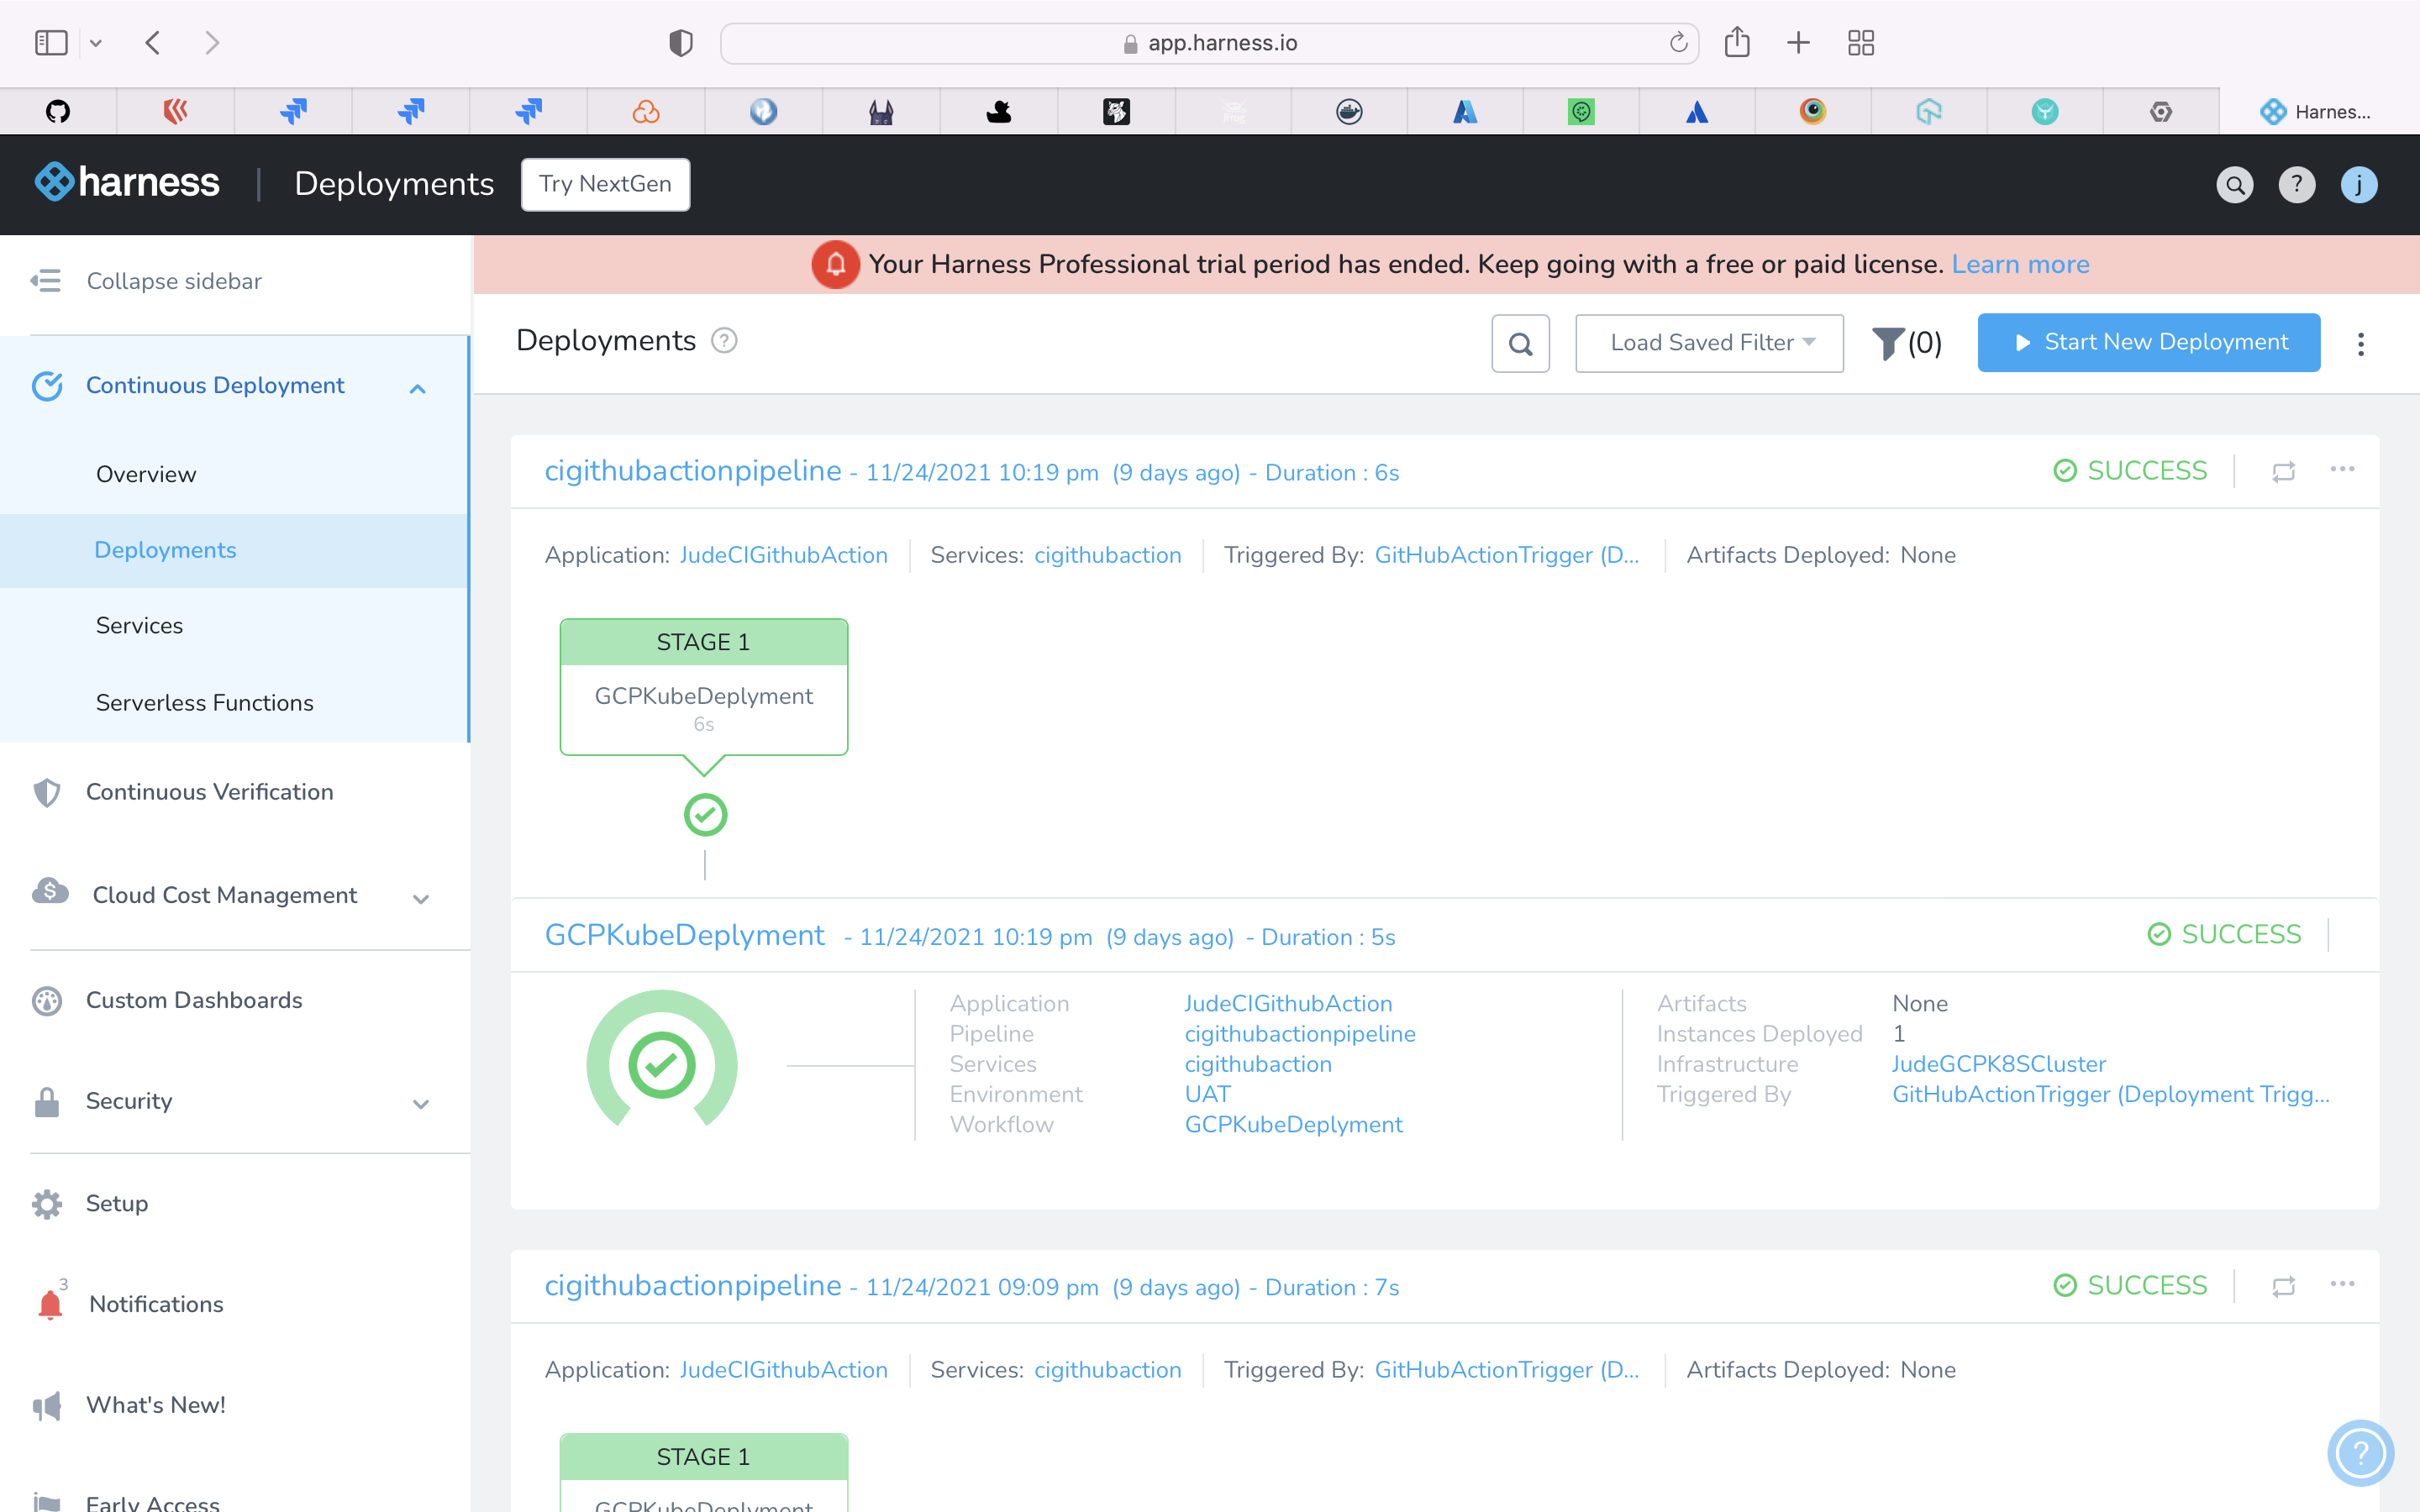The width and height of the screenshot is (2420, 1512).
Task: Click the deployments search magnifier button
Action: point(1520,344)
